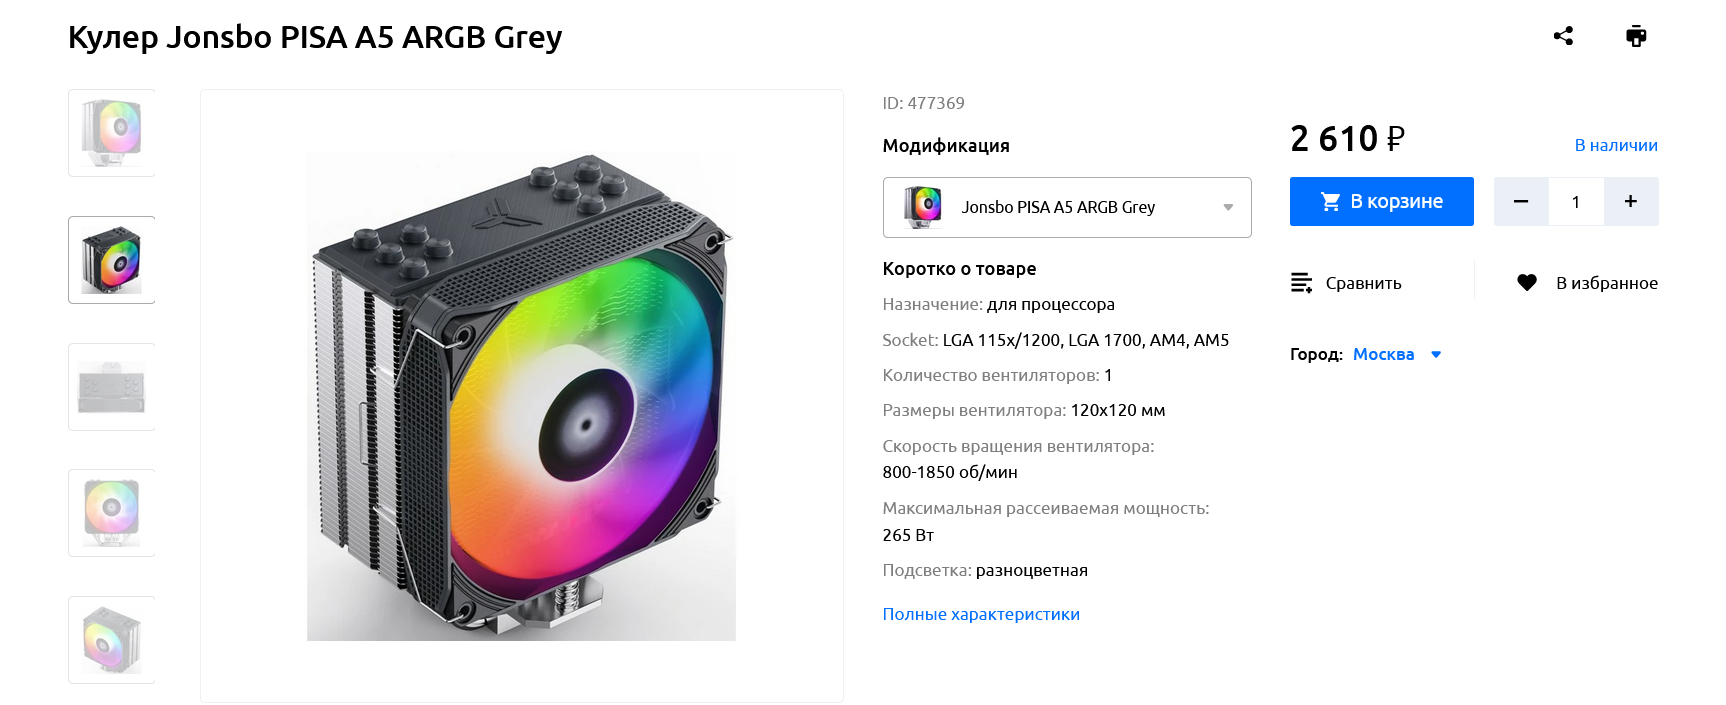
Task: Select the second black cooler thumbnail
Action: point(112,260)
